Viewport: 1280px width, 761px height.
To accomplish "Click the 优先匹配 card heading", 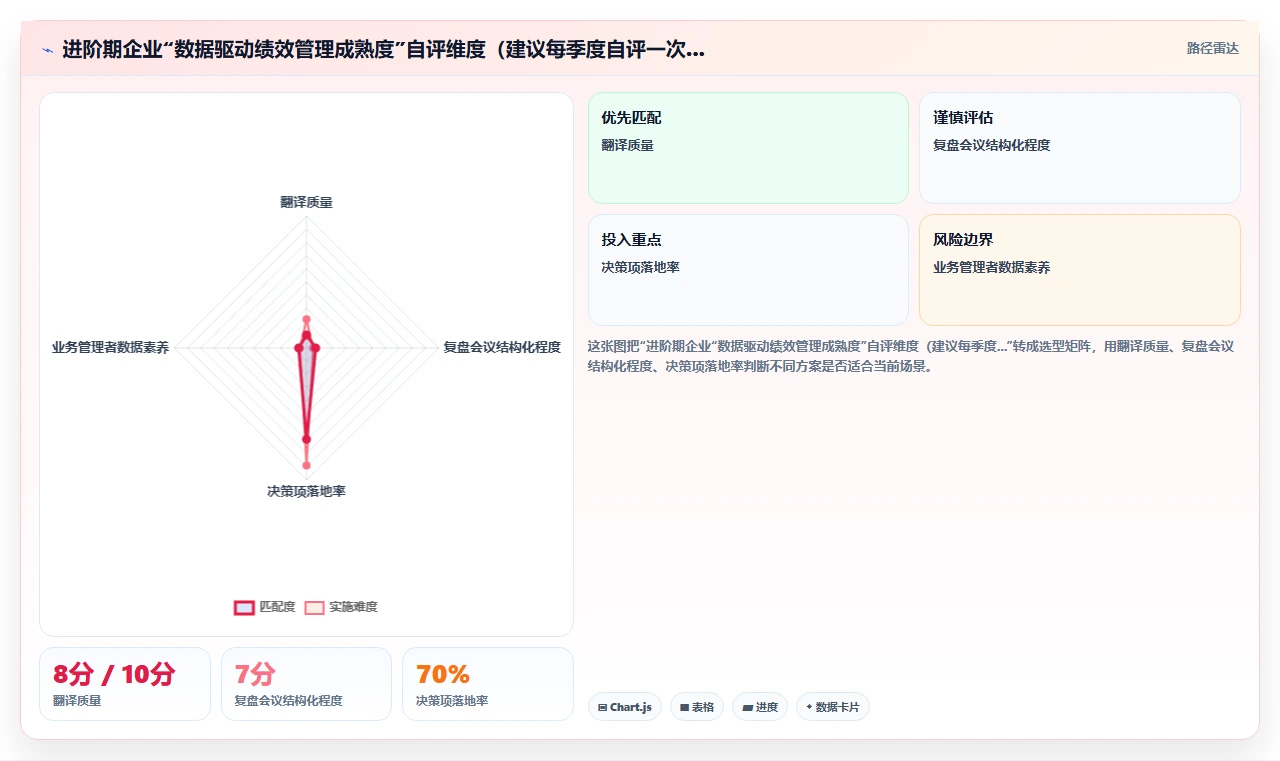I will tap(631, 118).
